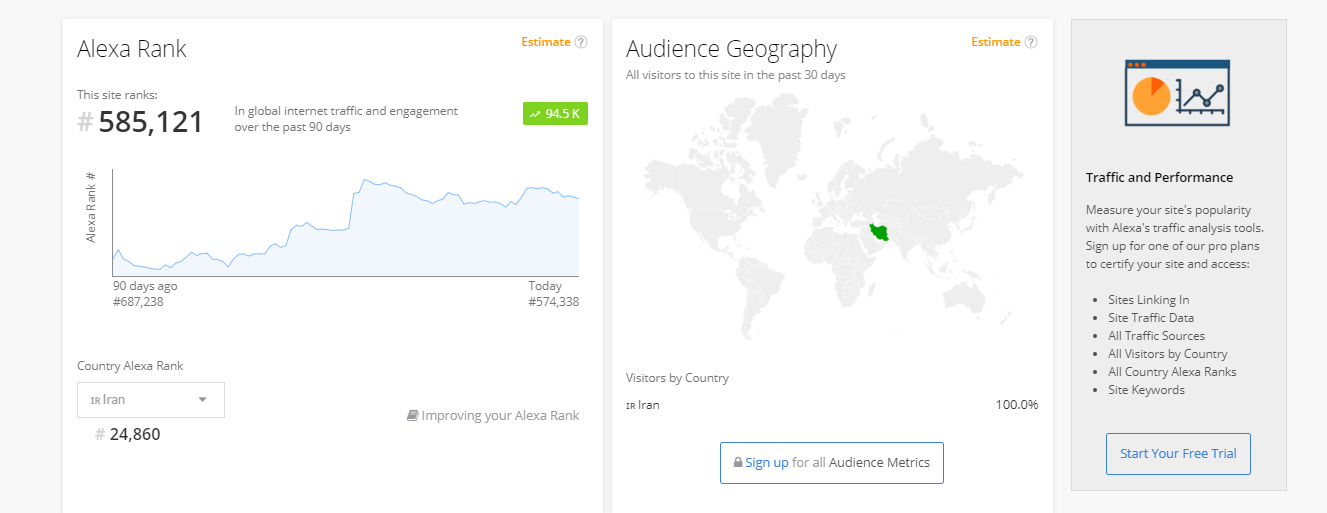Click the Audience Geography panel heading
The image size is (1327, 513).
tap(731, 49)
